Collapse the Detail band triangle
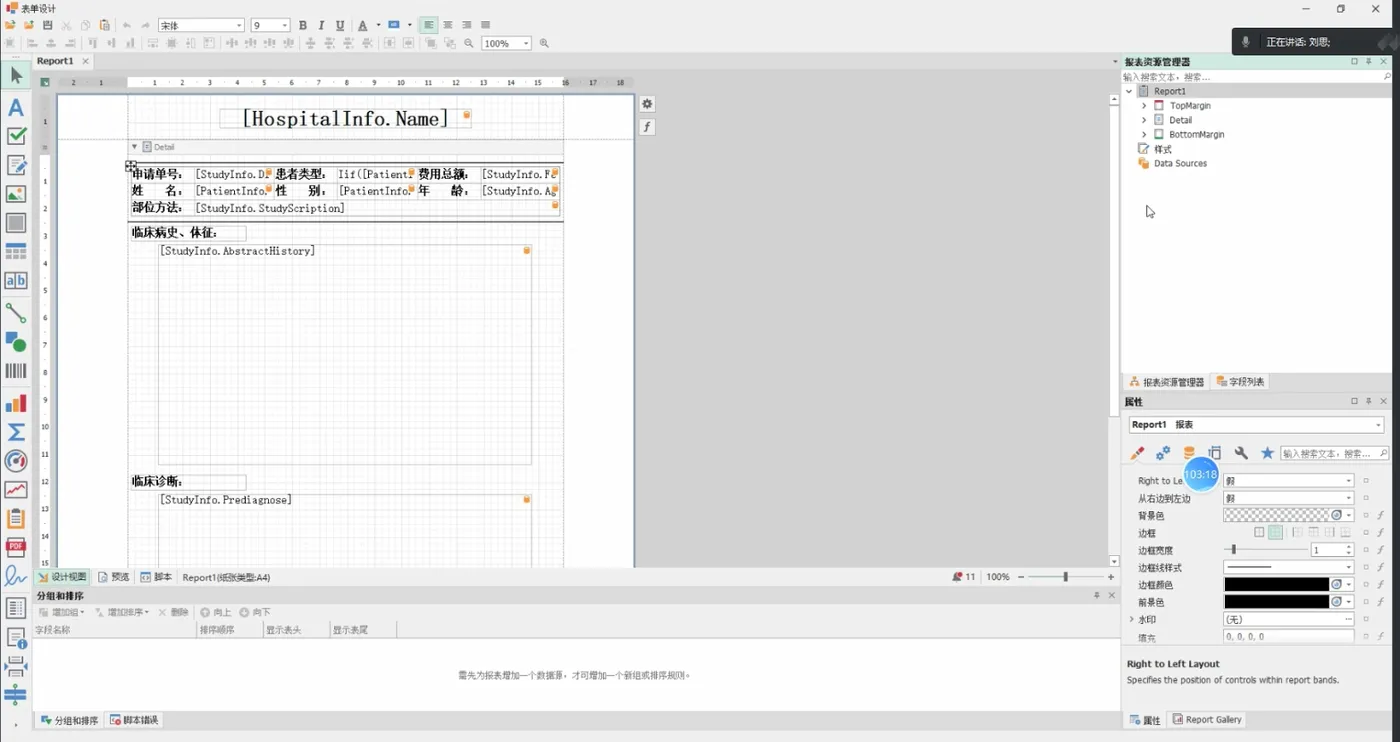Image resolution: width=1400 pixels, height=742 pixels. point(134,147)
